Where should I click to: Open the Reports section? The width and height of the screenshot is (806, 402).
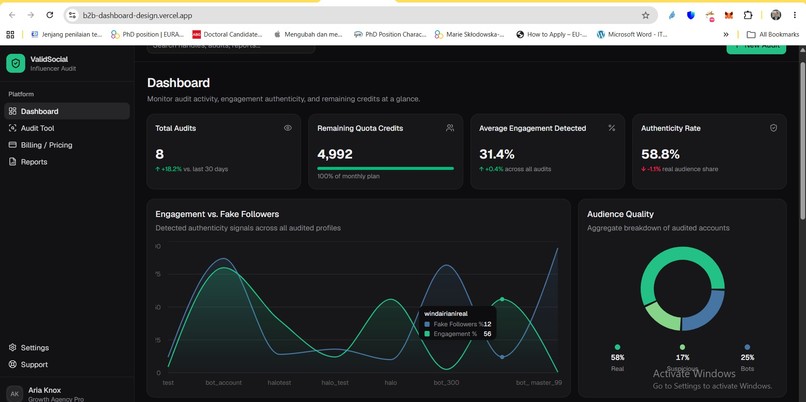point(67,162)
